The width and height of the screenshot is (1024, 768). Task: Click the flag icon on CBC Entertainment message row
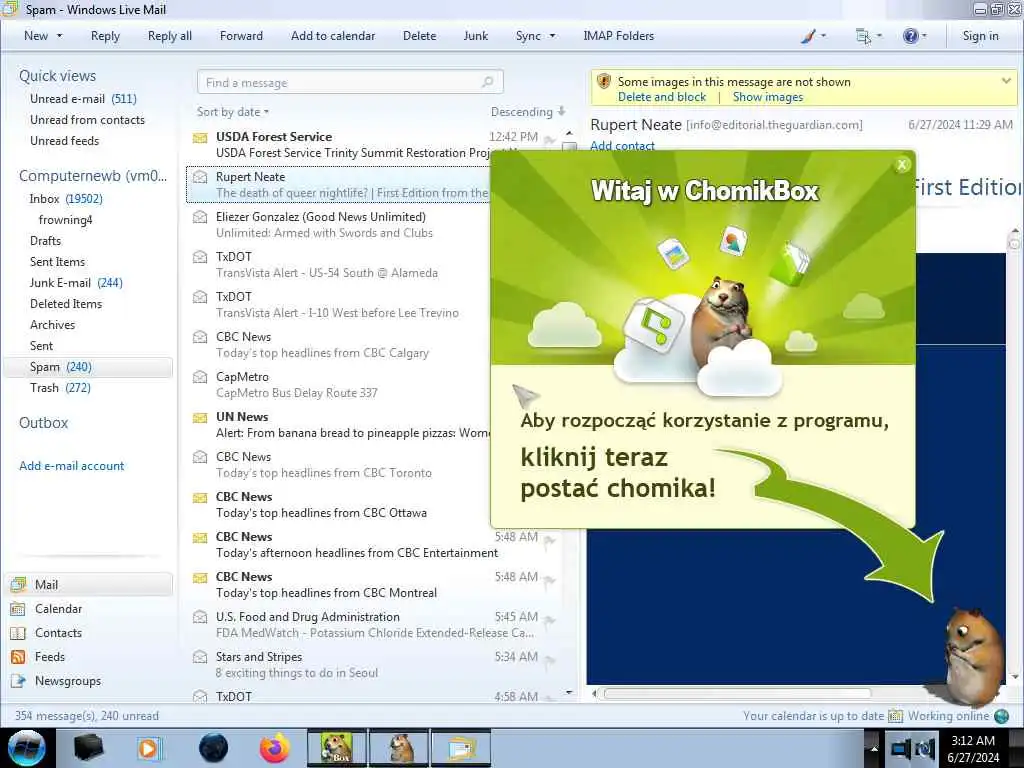tap(549, 540)
